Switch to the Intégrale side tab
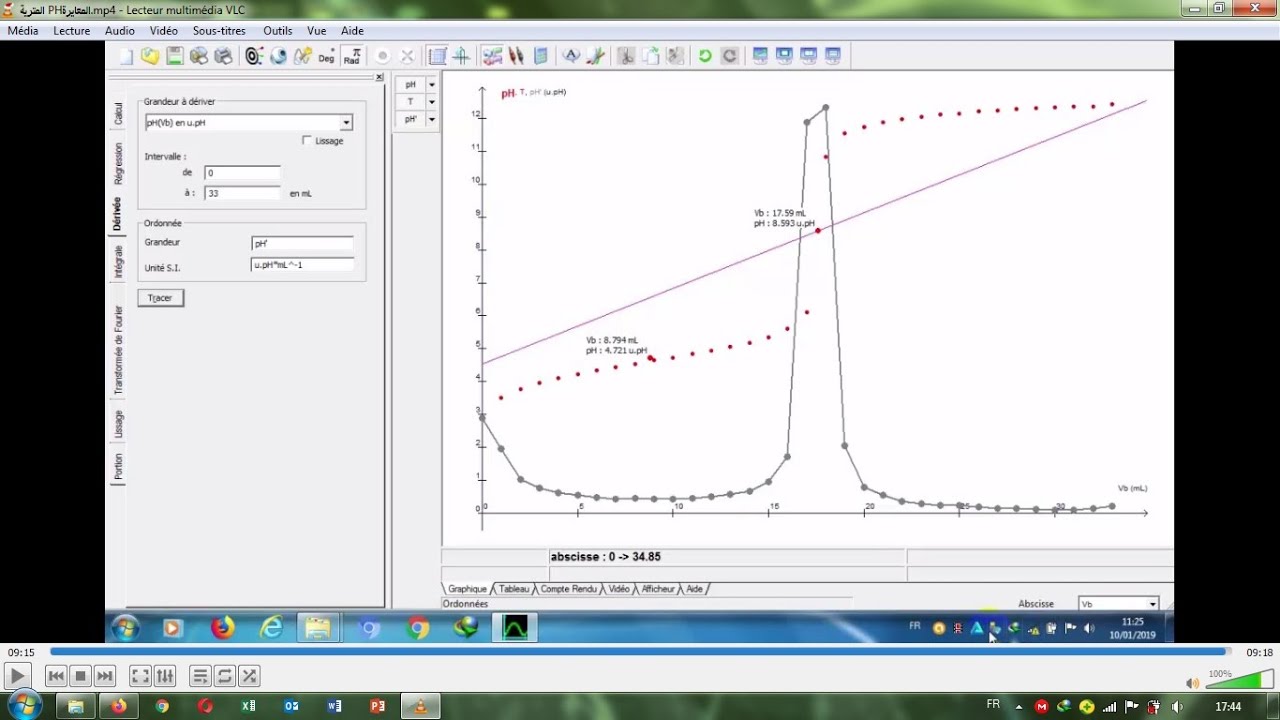 pos(118,262)
